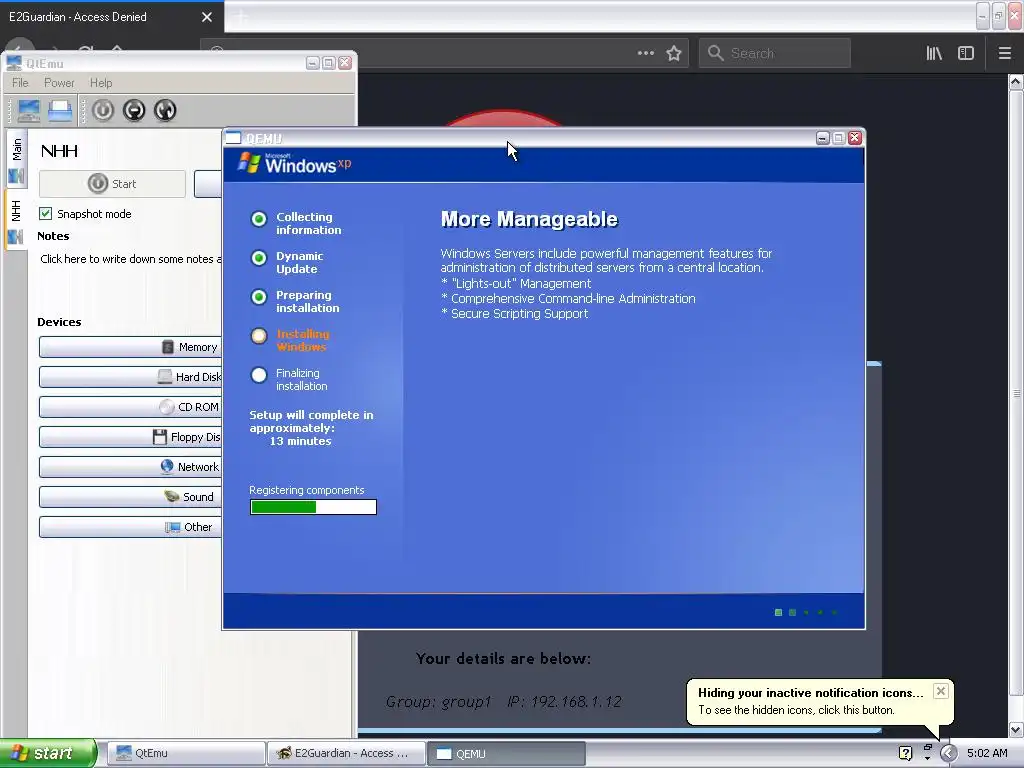The image size is (1024, 768).
Task: Select the Preparing installation step indicator
Action: click(259, 297)
